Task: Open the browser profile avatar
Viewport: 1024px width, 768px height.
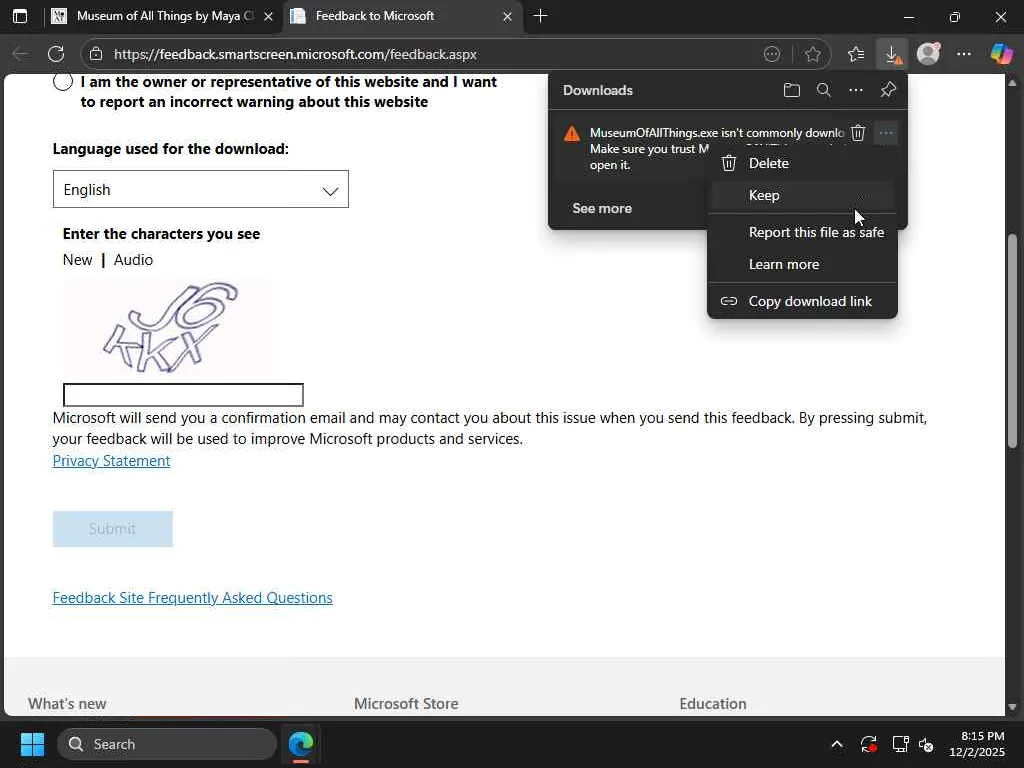Action: coord(928,54)
